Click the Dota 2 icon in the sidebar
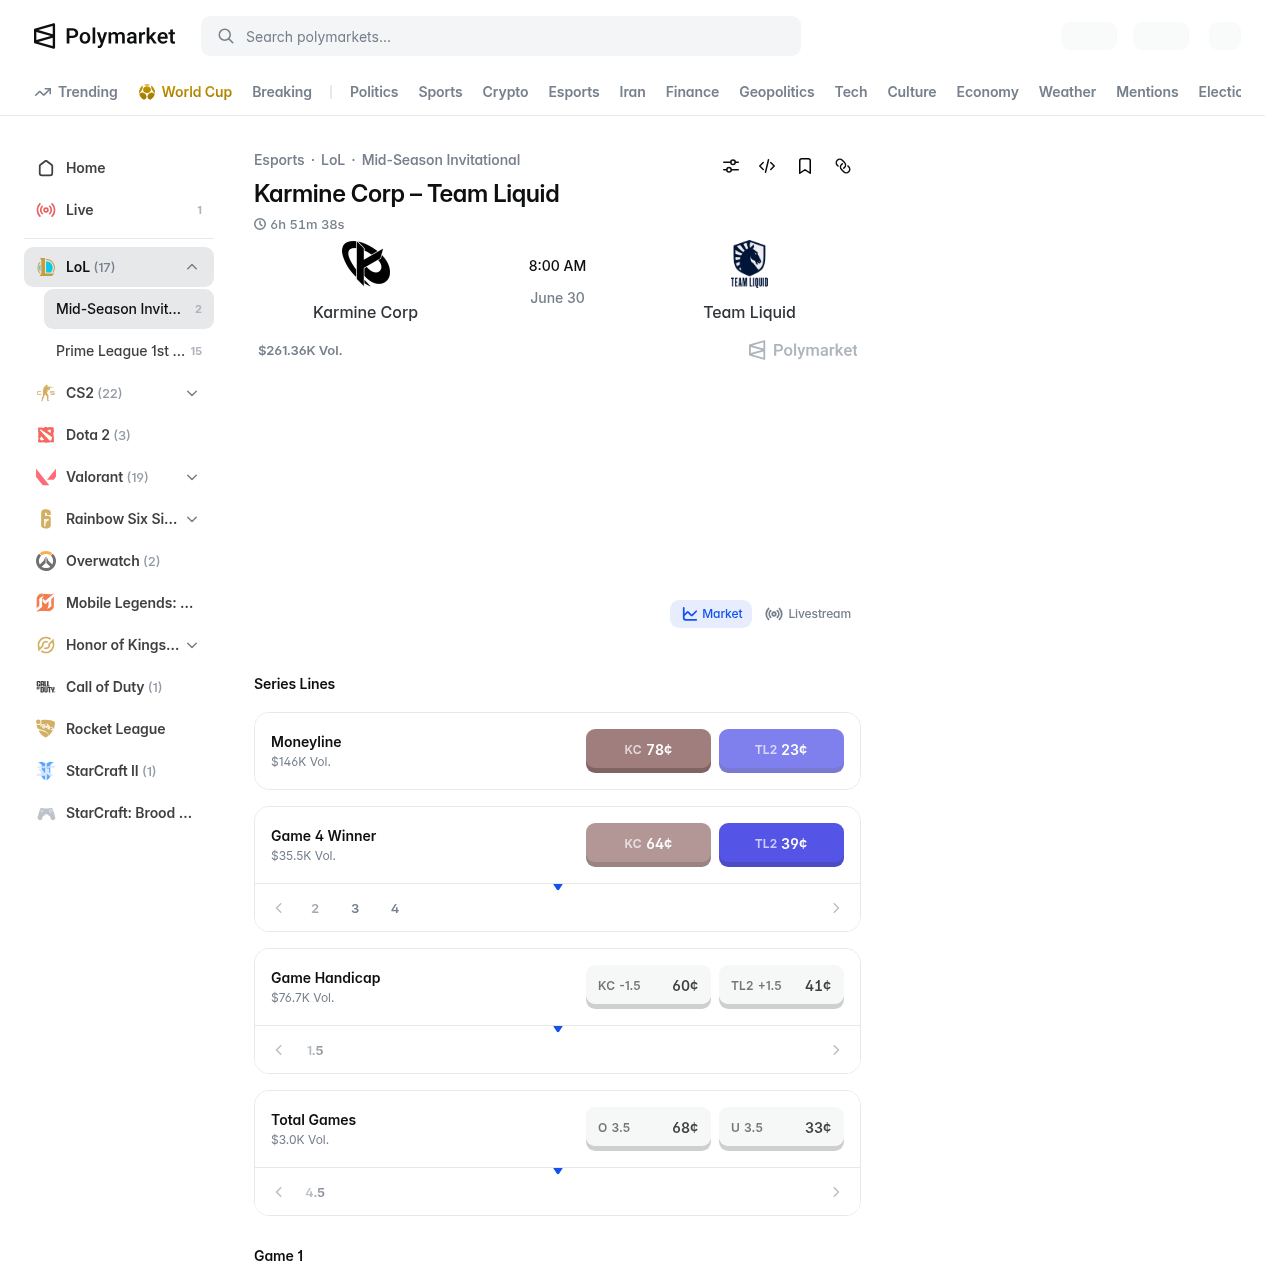The width and height of the screenshot is (1280, 1280). (x=46, y=435)
